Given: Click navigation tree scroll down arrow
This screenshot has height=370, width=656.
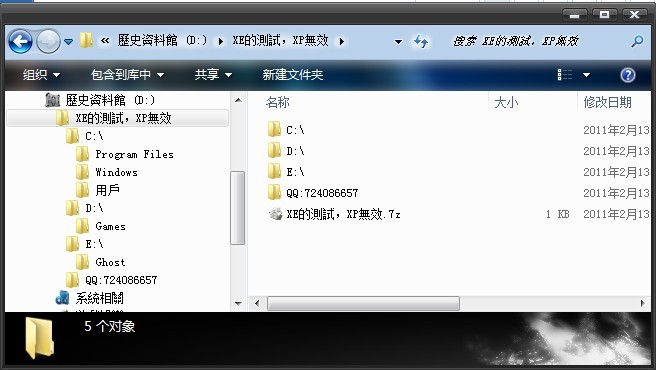Looking at the screenshot, I should pyautogui.click(x=238, y=303).
